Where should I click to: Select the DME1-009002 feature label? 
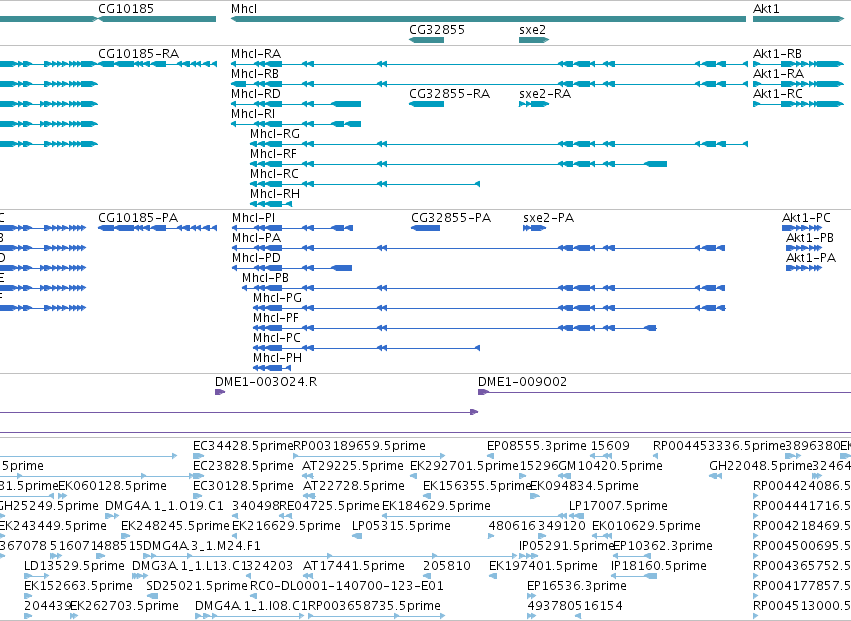point(522,382)
